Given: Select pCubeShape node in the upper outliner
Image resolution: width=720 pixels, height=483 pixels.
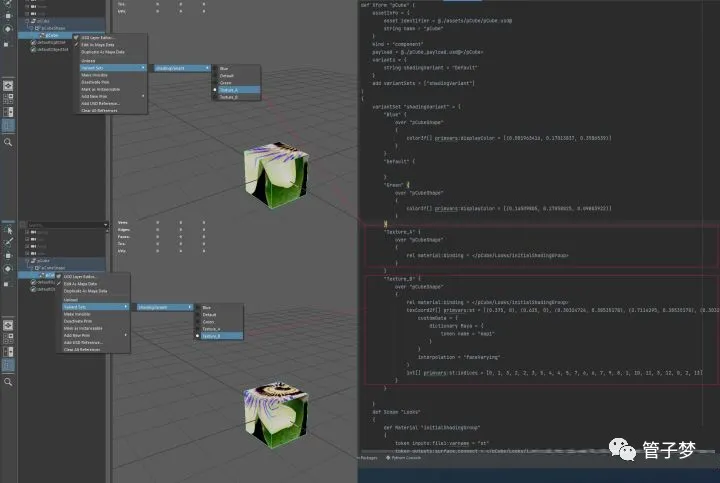Looking at the screenshot, I should point(52,27).
